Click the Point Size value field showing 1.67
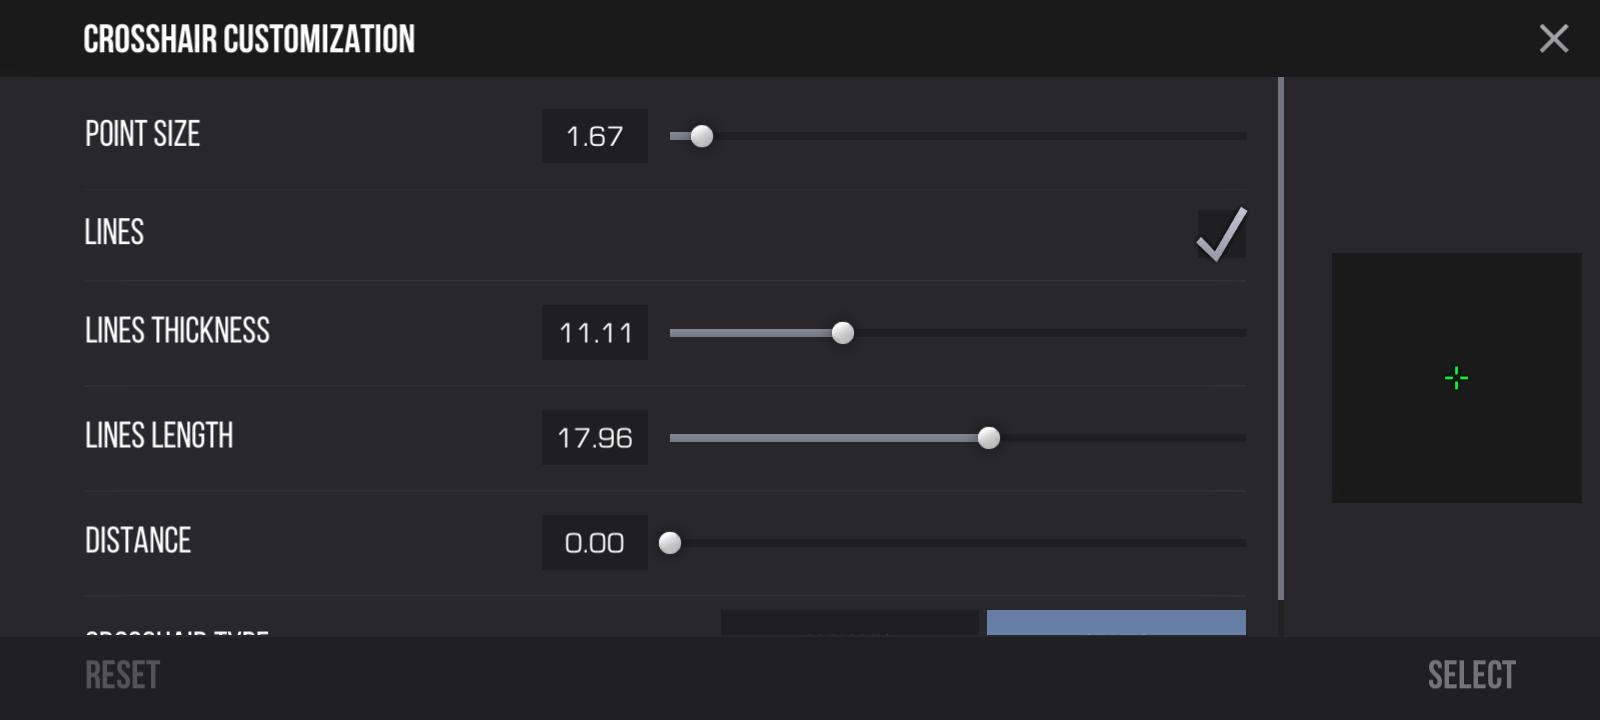The height and width of the screenshot is (720, 1600). pos(593,136)
